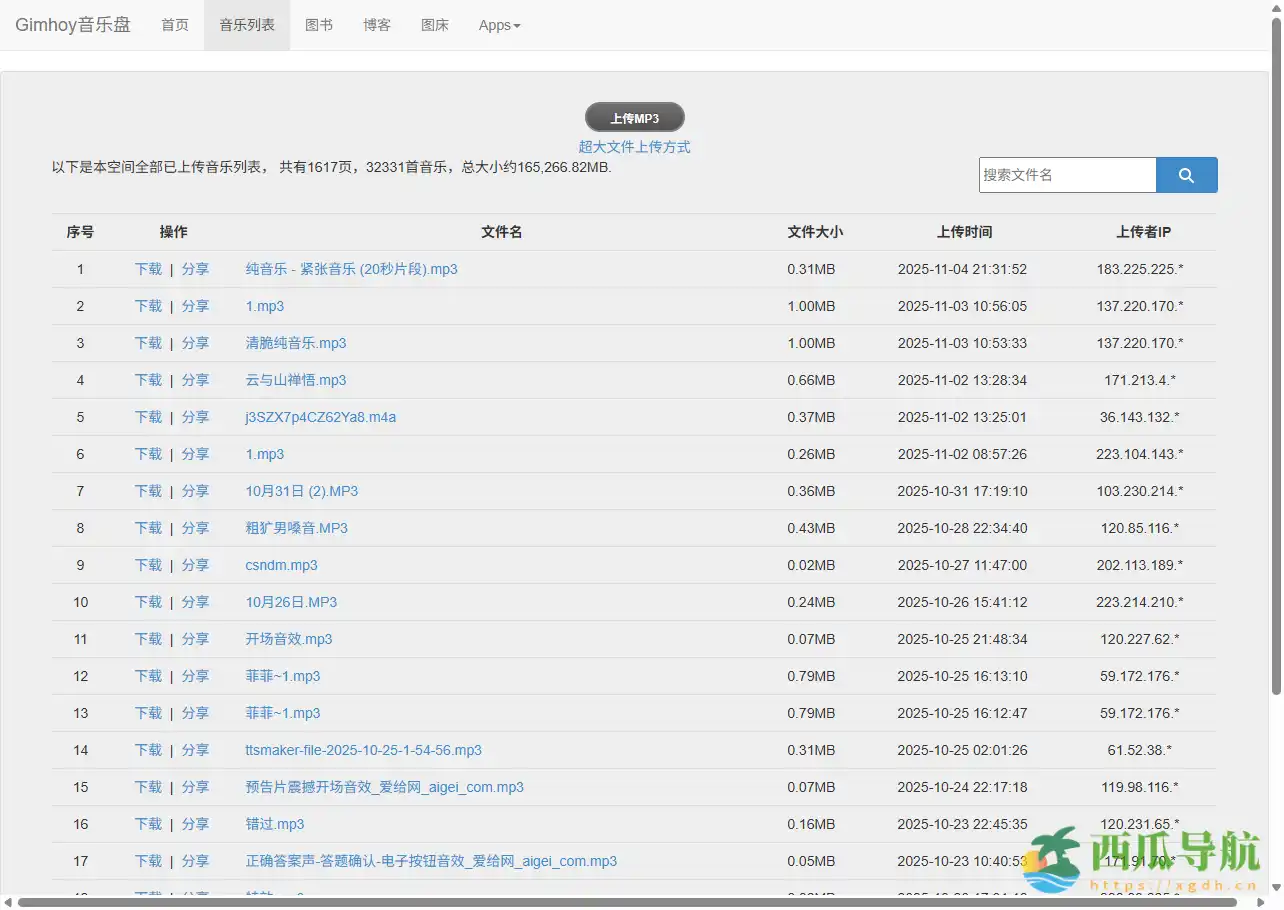This screenshot has height=910, width=1284.
Task: Expand the Apps menu chevron
Action: click(517, 25)
